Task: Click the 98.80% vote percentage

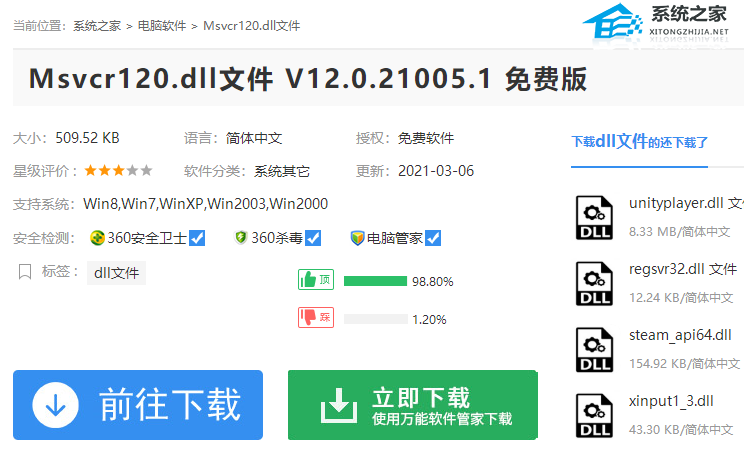Action: click(433, 281)
